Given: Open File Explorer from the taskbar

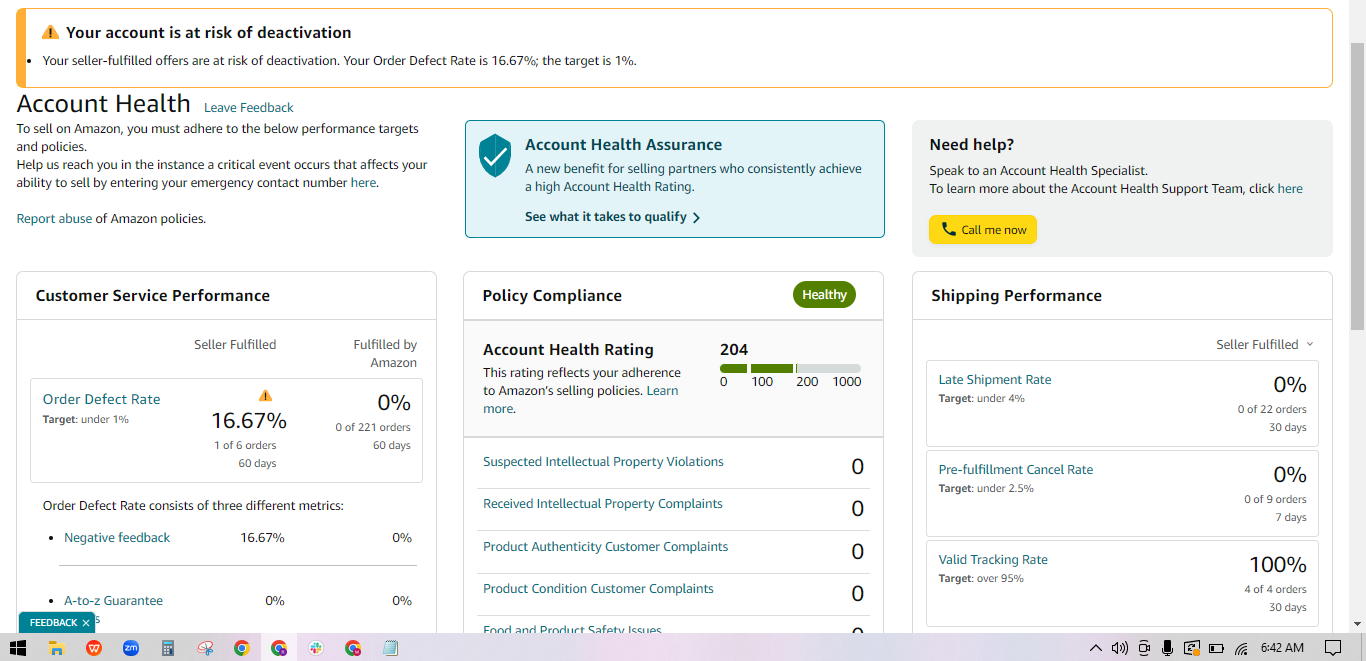Looking at the screenshot, I should pyautogui.click(x=57, y=648).
